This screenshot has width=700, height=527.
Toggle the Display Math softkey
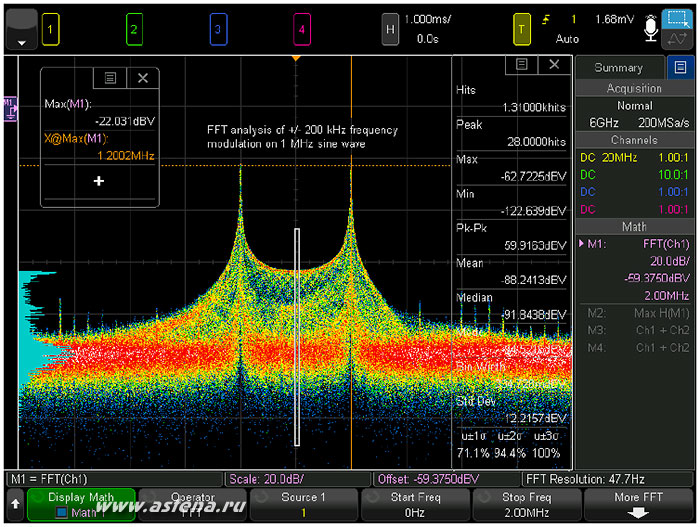81,505
